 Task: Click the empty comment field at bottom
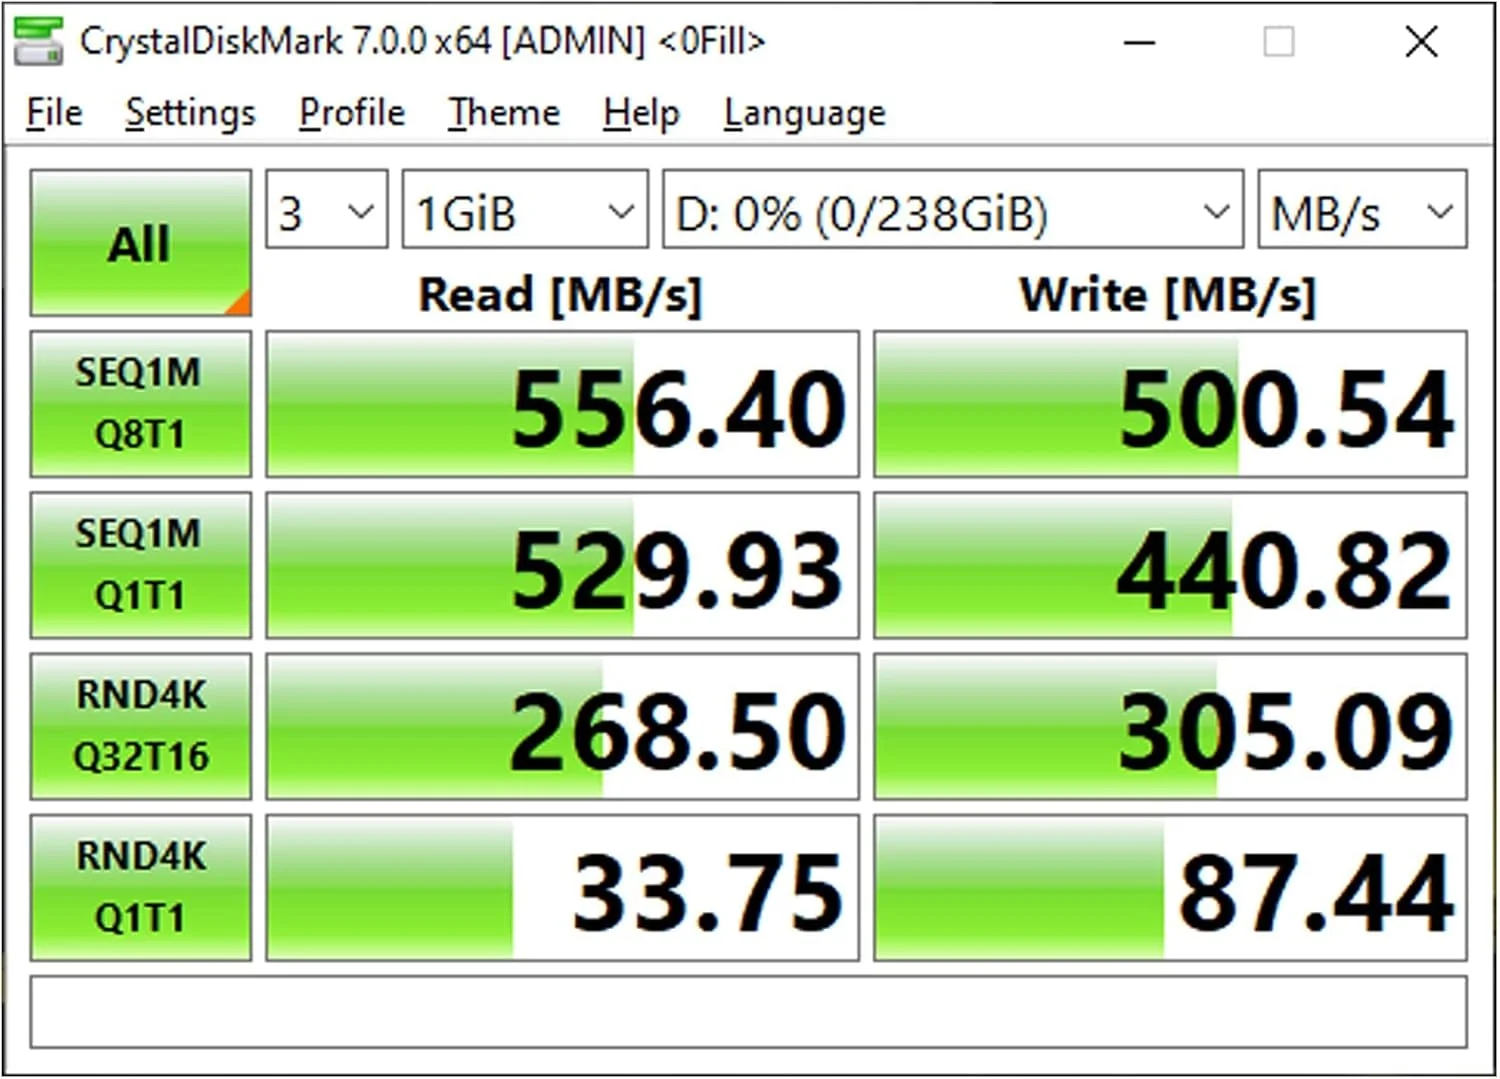pyautogui.click(x=748, y=1012)
